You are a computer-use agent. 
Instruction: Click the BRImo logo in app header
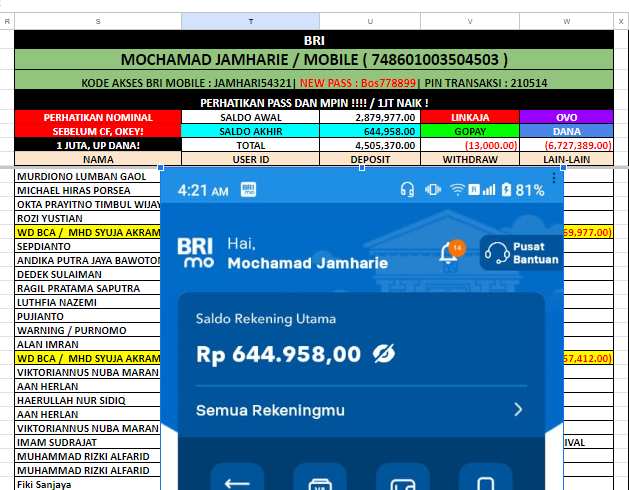tap(195, 252)
